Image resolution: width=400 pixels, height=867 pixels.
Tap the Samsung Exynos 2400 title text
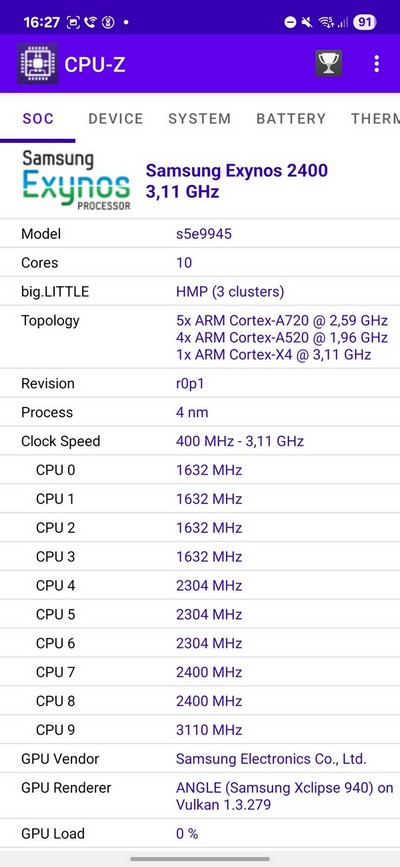[237, 170]
